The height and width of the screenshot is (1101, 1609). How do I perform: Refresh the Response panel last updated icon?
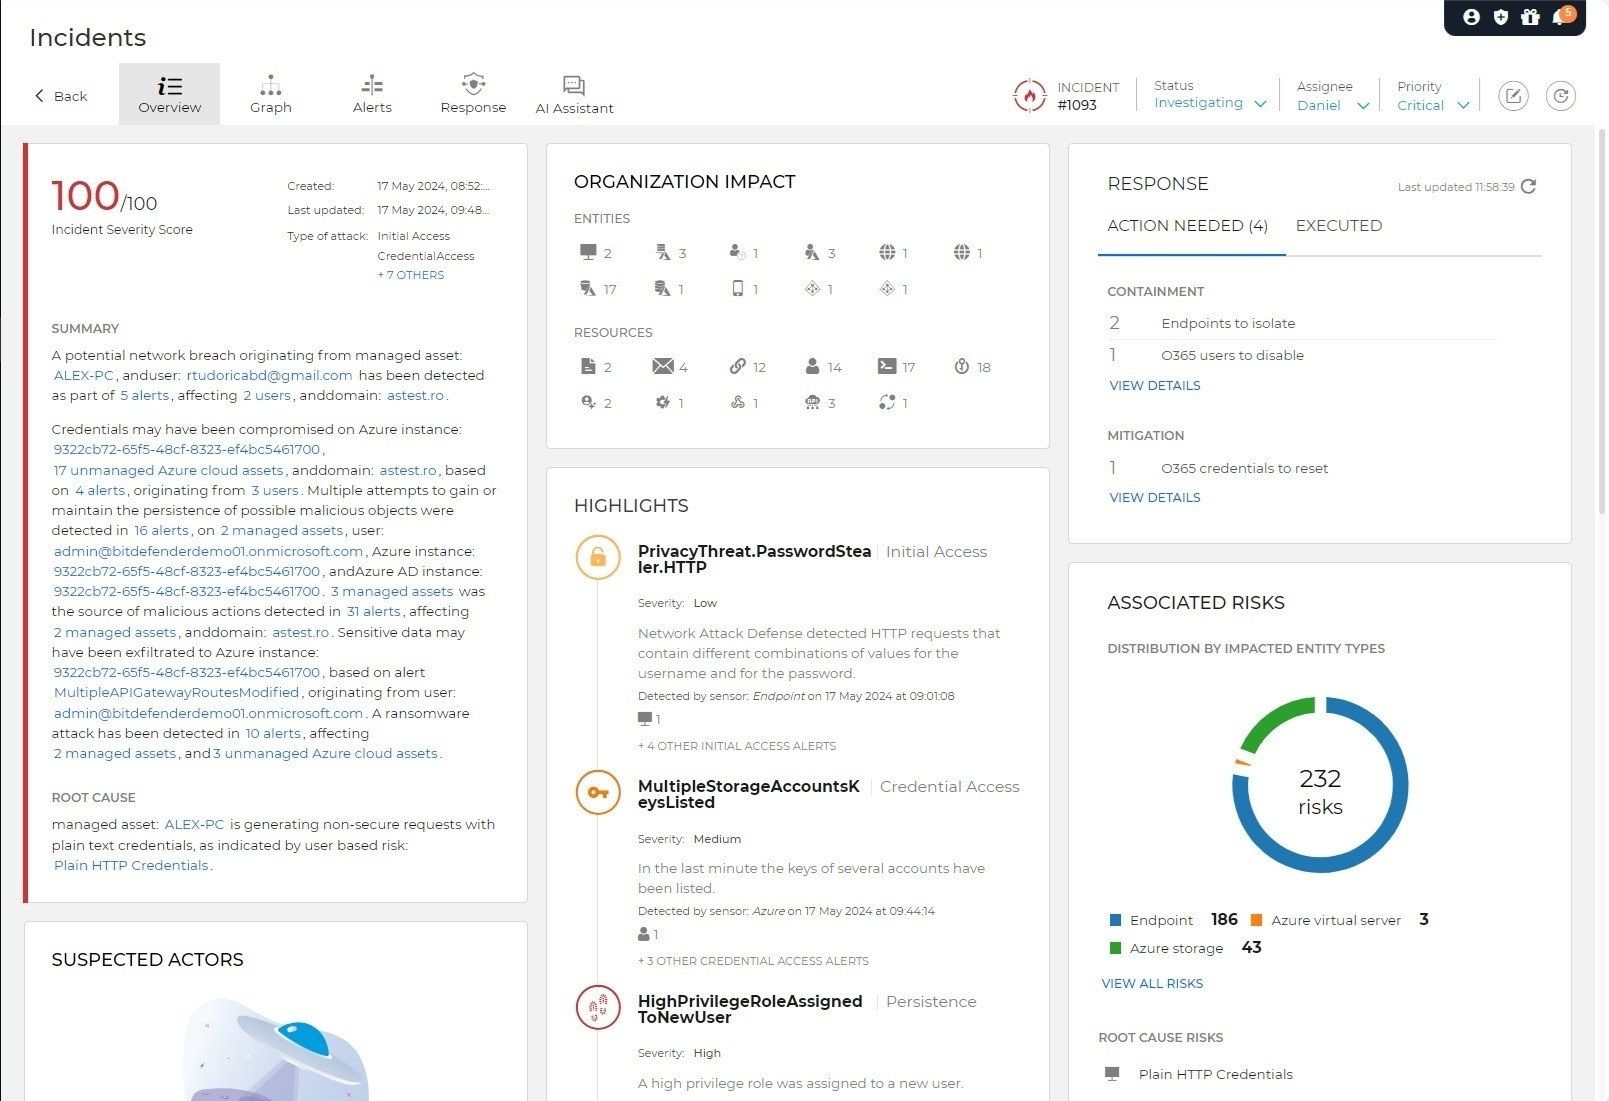pos(1528,187)
